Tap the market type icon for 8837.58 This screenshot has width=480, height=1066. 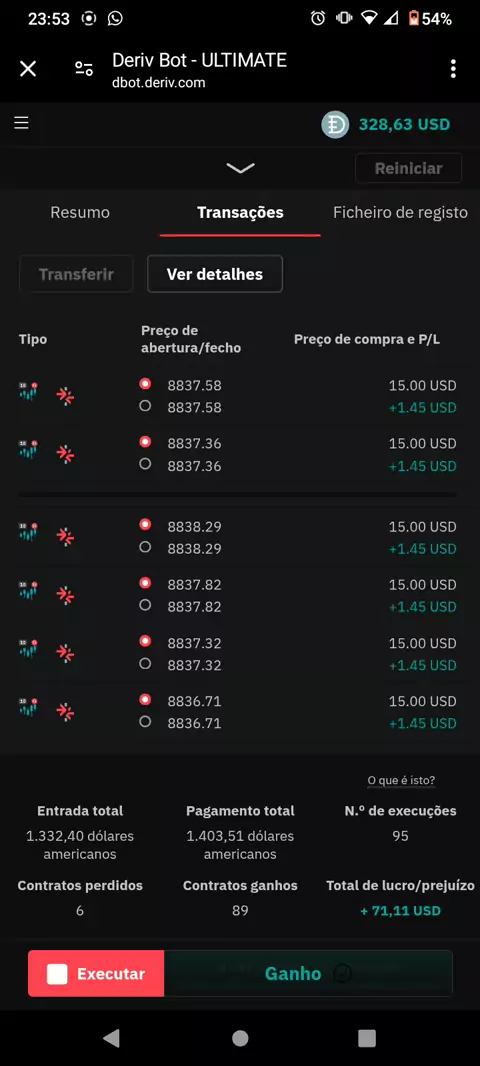pos(29,392)
